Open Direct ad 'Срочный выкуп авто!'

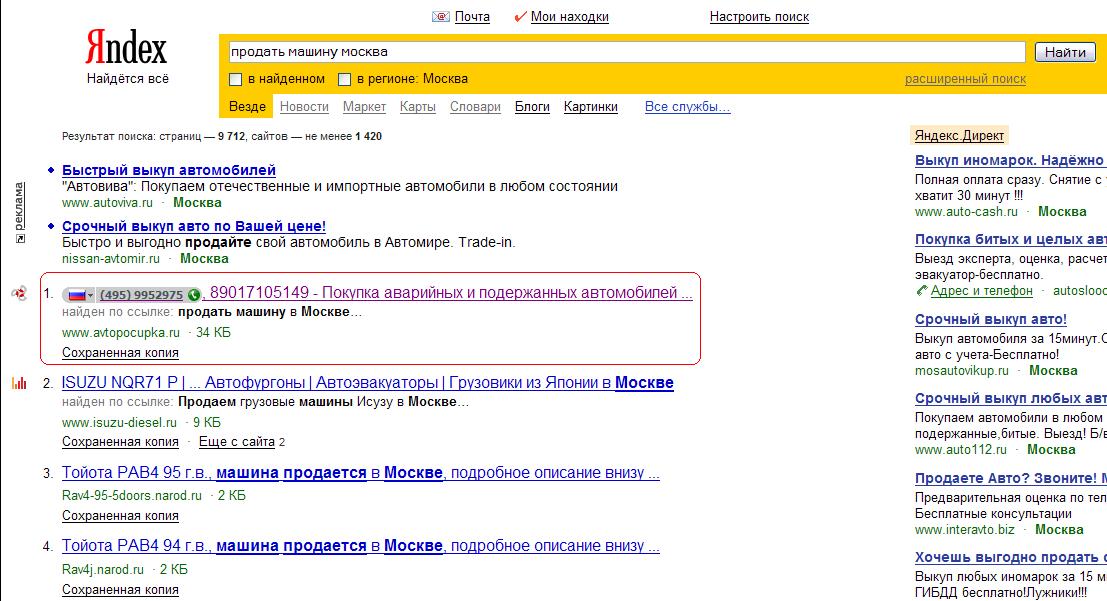point(991,319)
